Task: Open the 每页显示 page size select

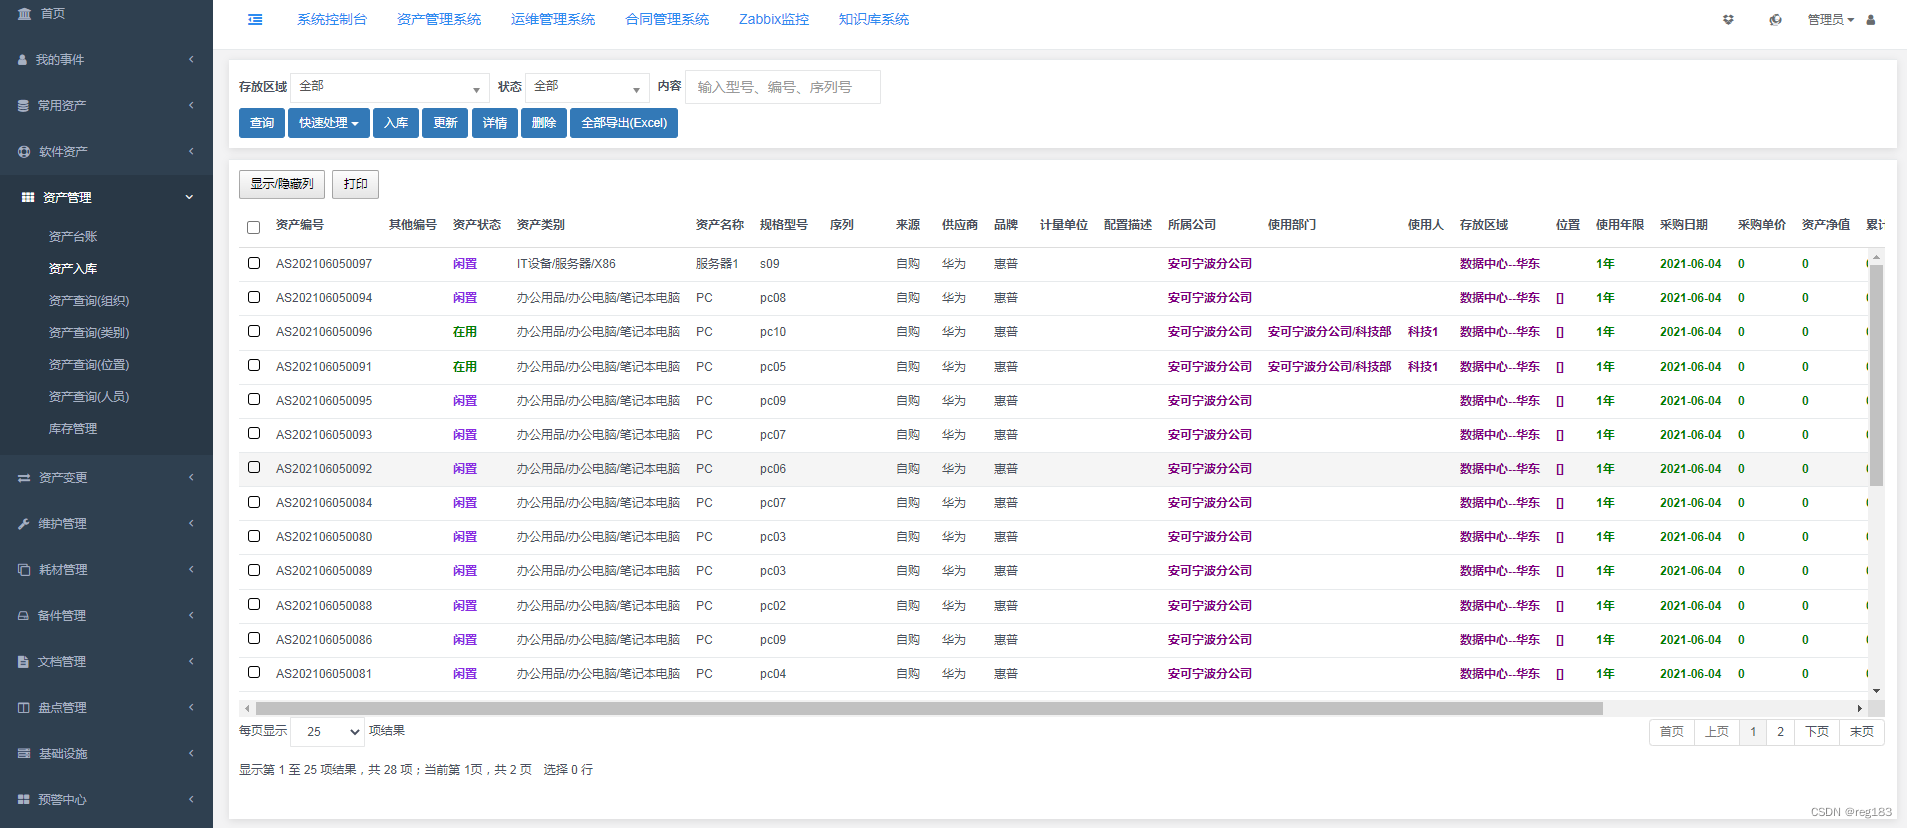Action: [328, 732]
